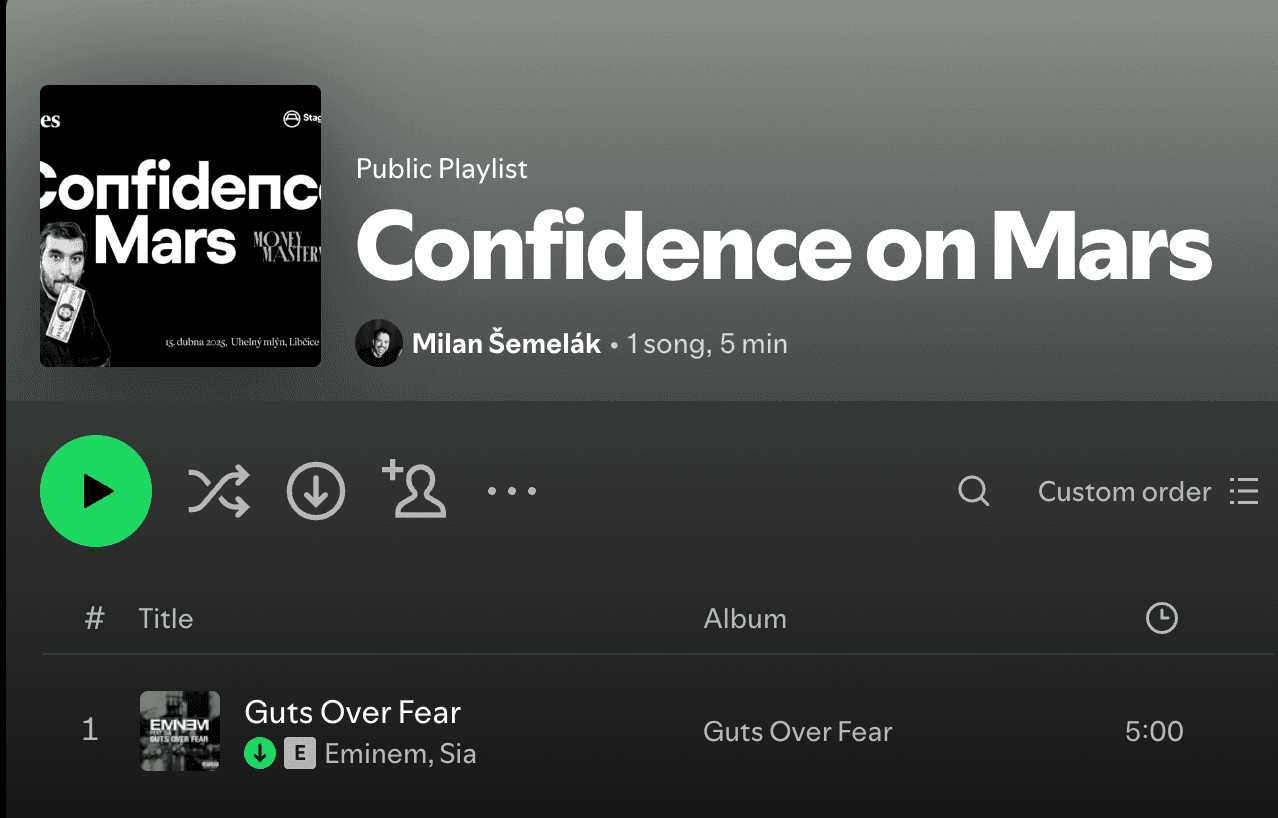1278x818 pixels.
Task: Sort tracks by the Album column header
Action: (x=745, y=618)
